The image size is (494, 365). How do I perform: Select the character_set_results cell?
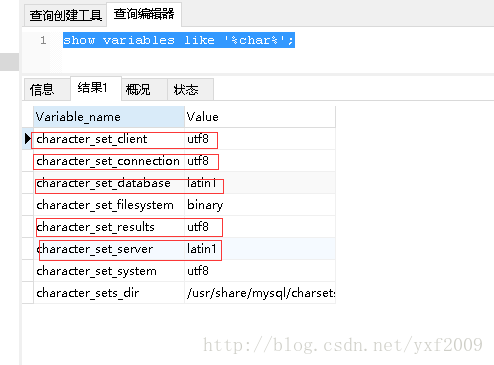pyautogui.click(x=109, y=227)
